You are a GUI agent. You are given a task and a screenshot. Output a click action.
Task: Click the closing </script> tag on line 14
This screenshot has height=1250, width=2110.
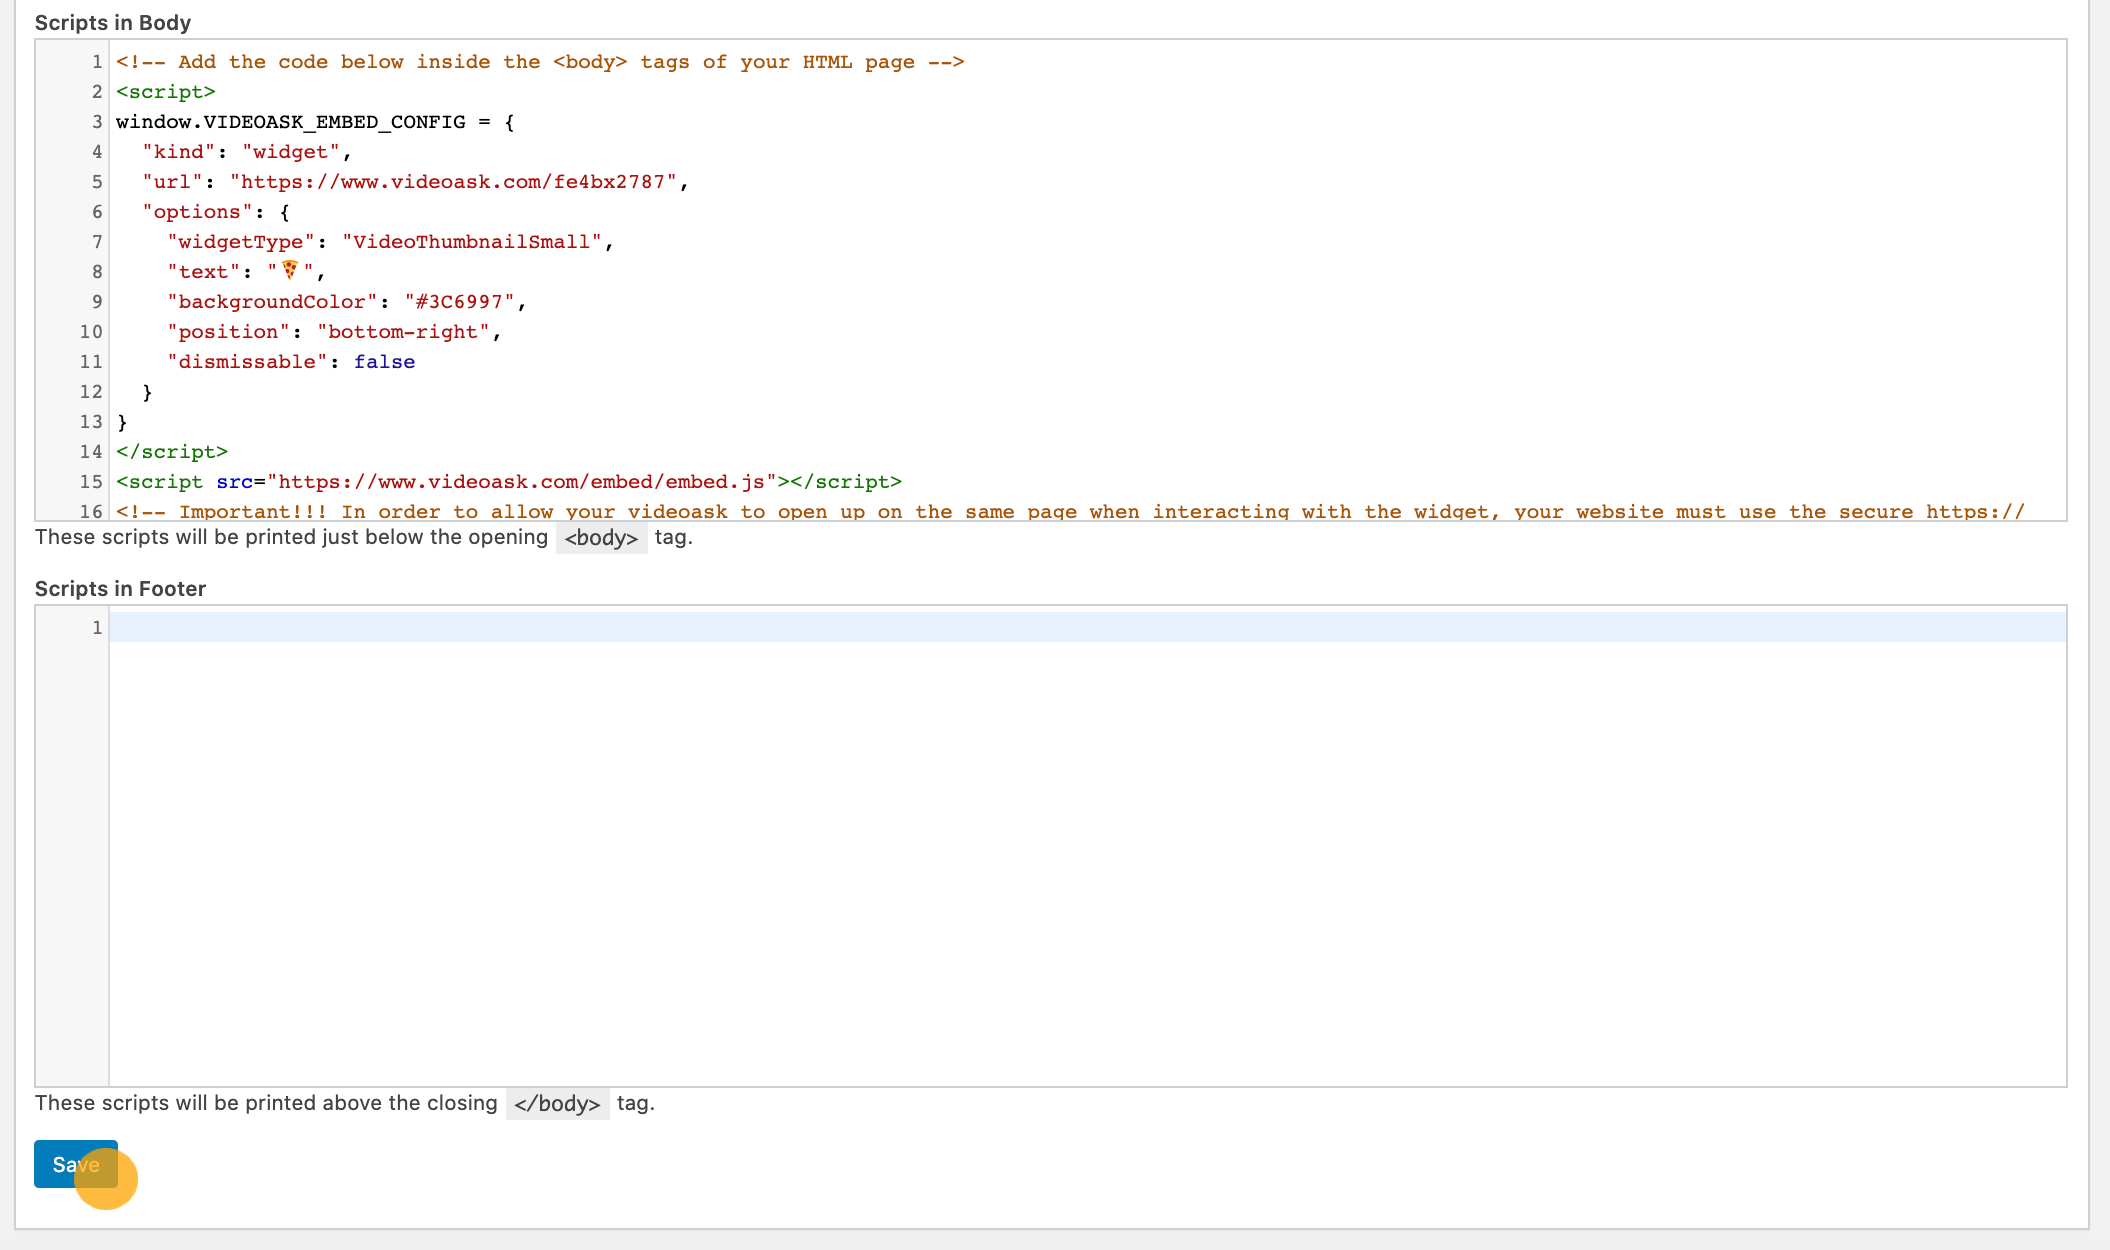(x=172, y=452)
